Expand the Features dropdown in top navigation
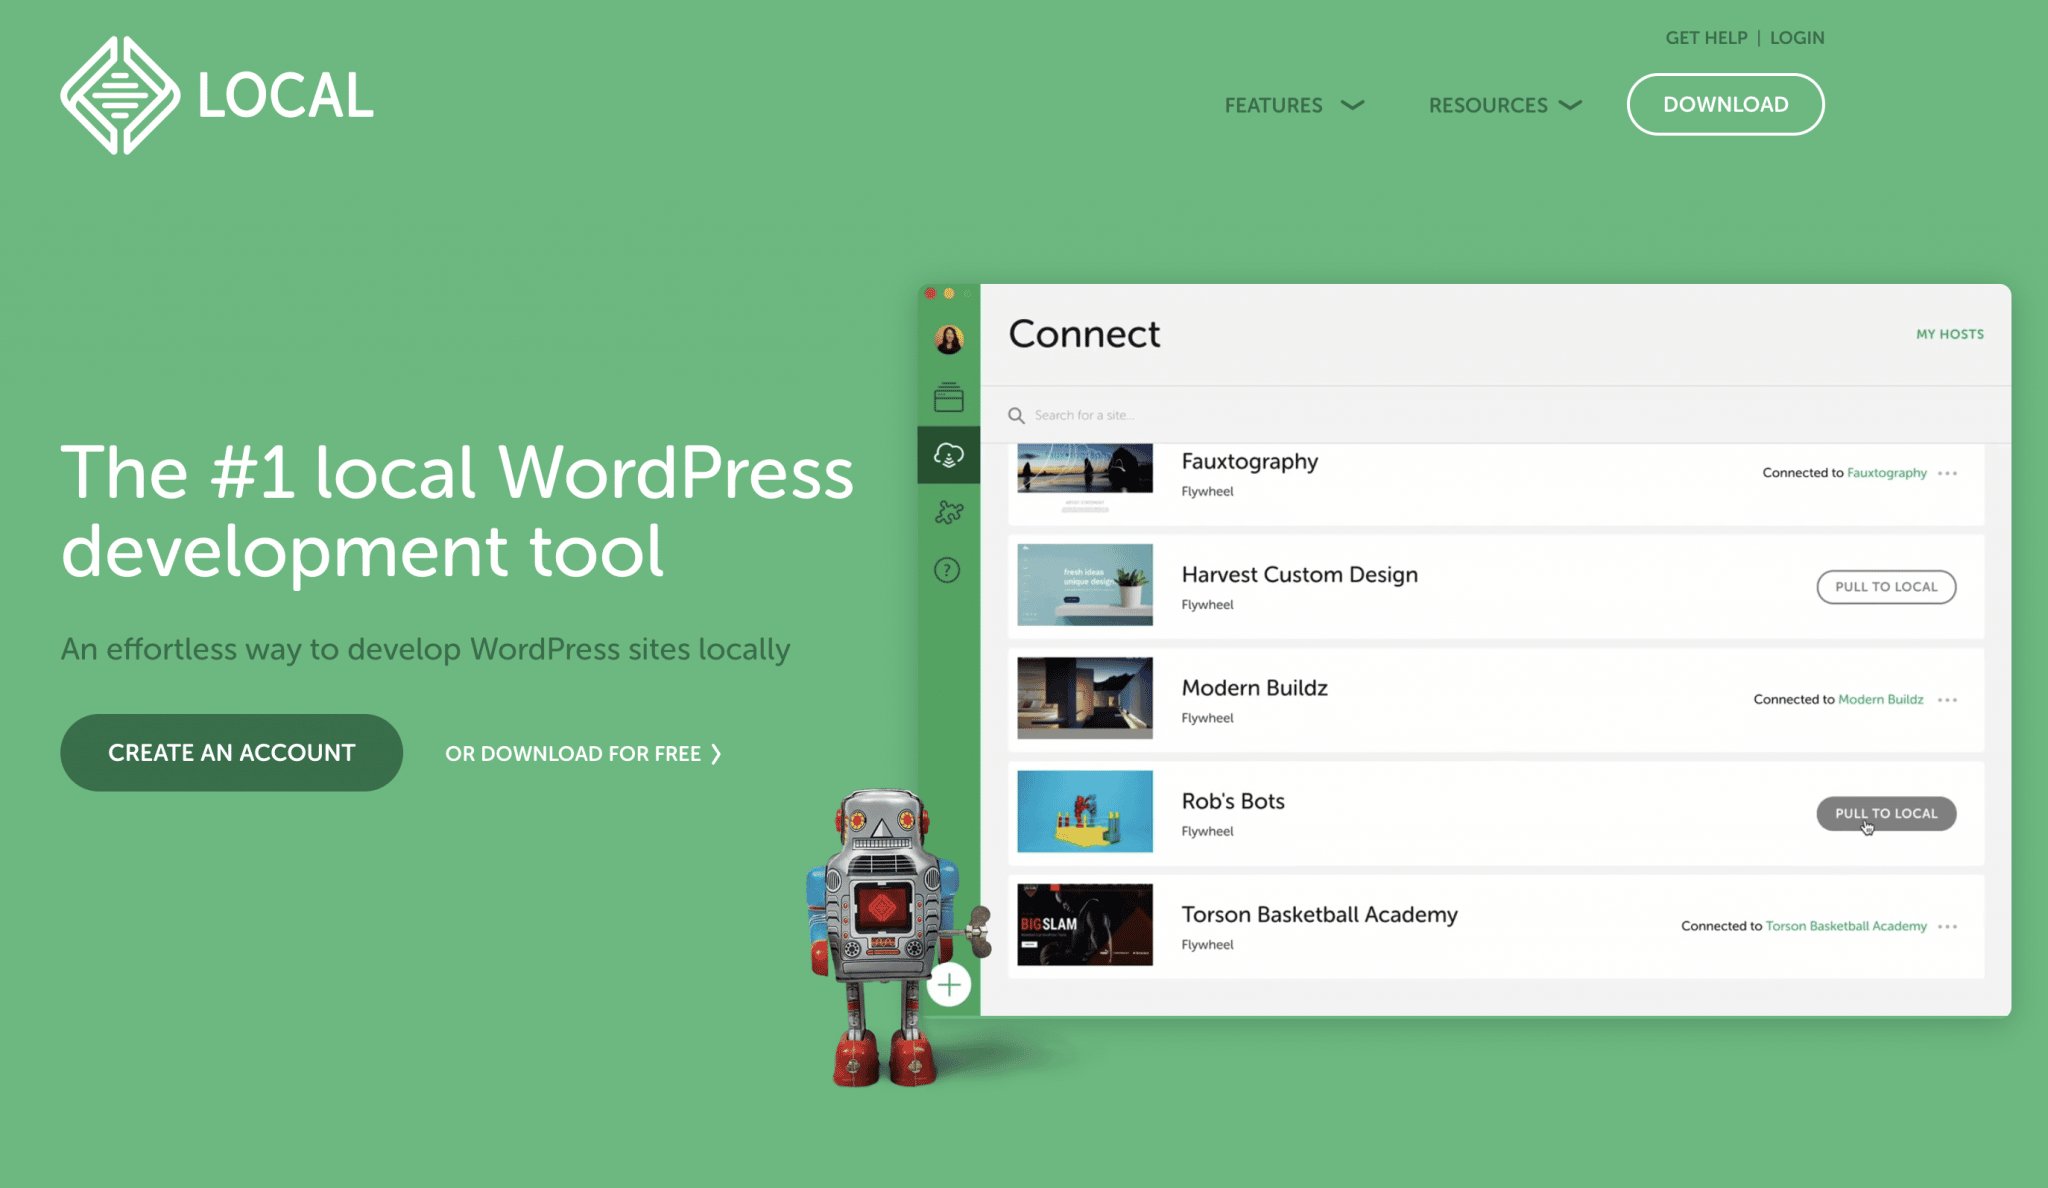The width and height of the screenshot is (2048, 1188). 1294,105
